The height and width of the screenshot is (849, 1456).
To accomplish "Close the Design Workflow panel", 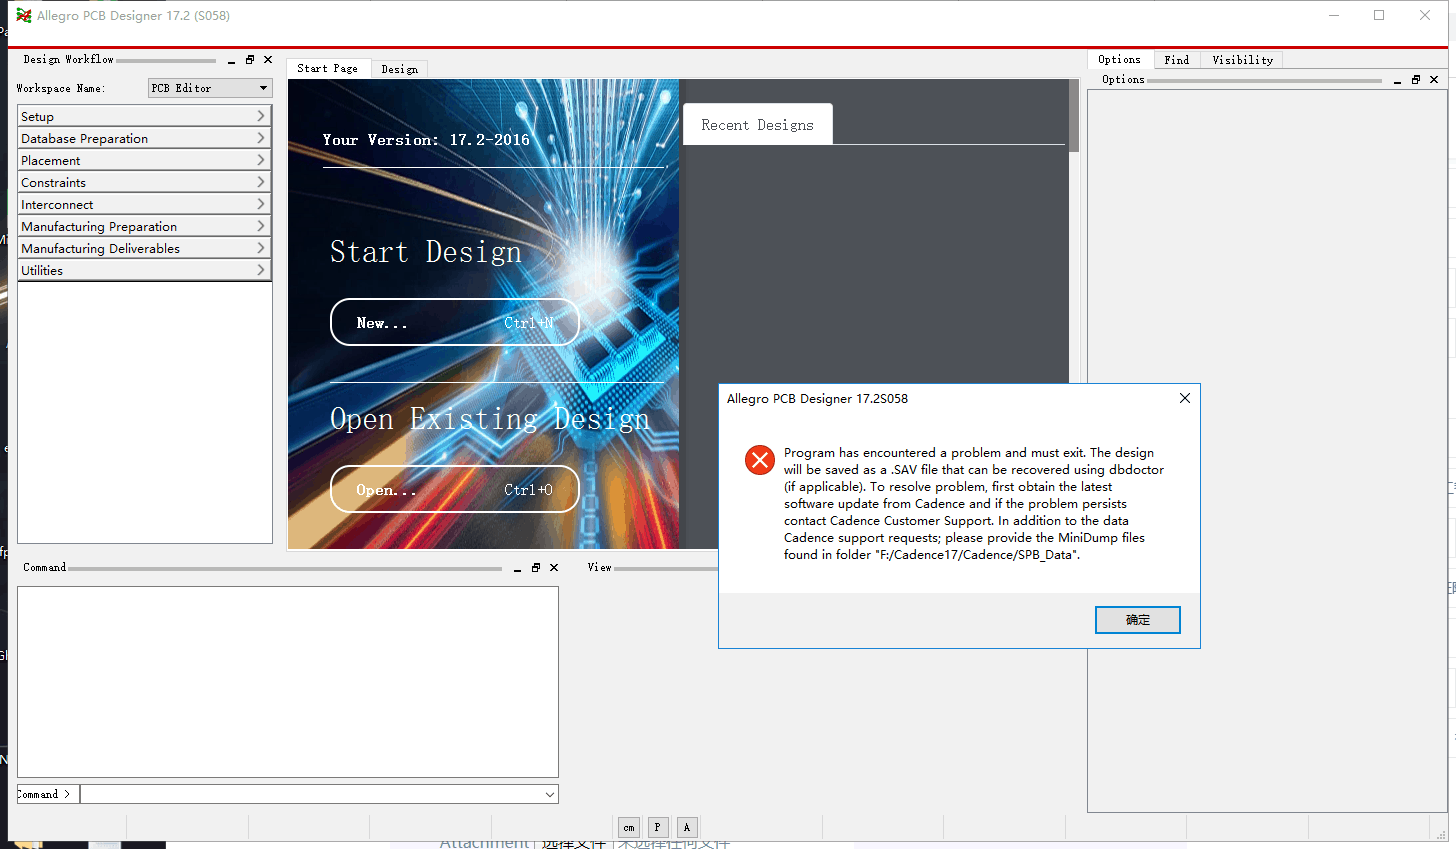I will (268, 60).
